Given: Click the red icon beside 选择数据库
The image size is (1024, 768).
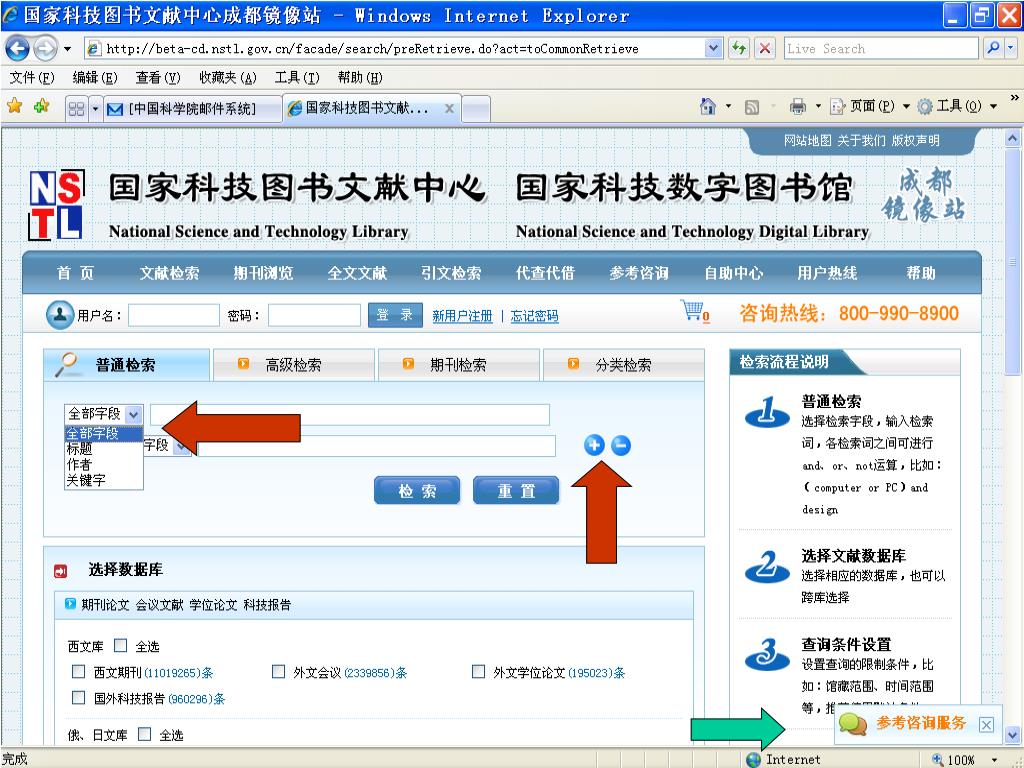Looking at the screenshot, I should click(61, 571).
